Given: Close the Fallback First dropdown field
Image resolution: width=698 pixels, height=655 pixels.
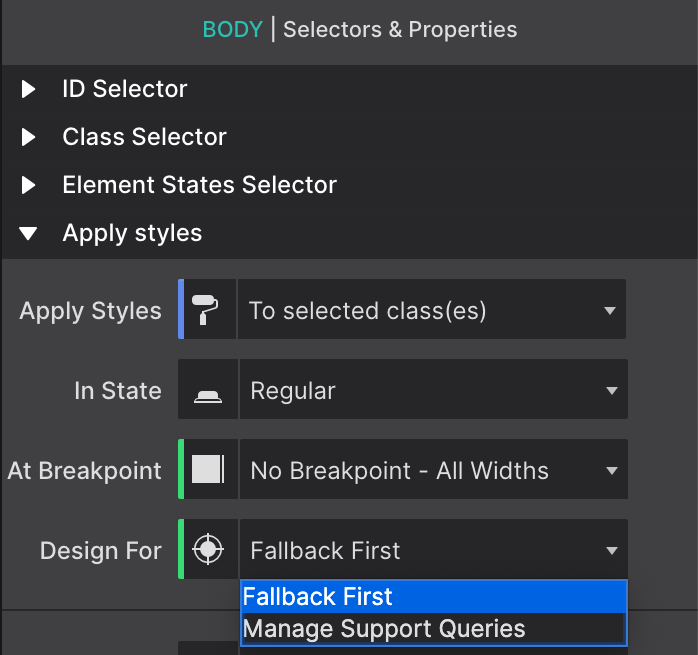Looking at the screenshot, I should point(434,549).
